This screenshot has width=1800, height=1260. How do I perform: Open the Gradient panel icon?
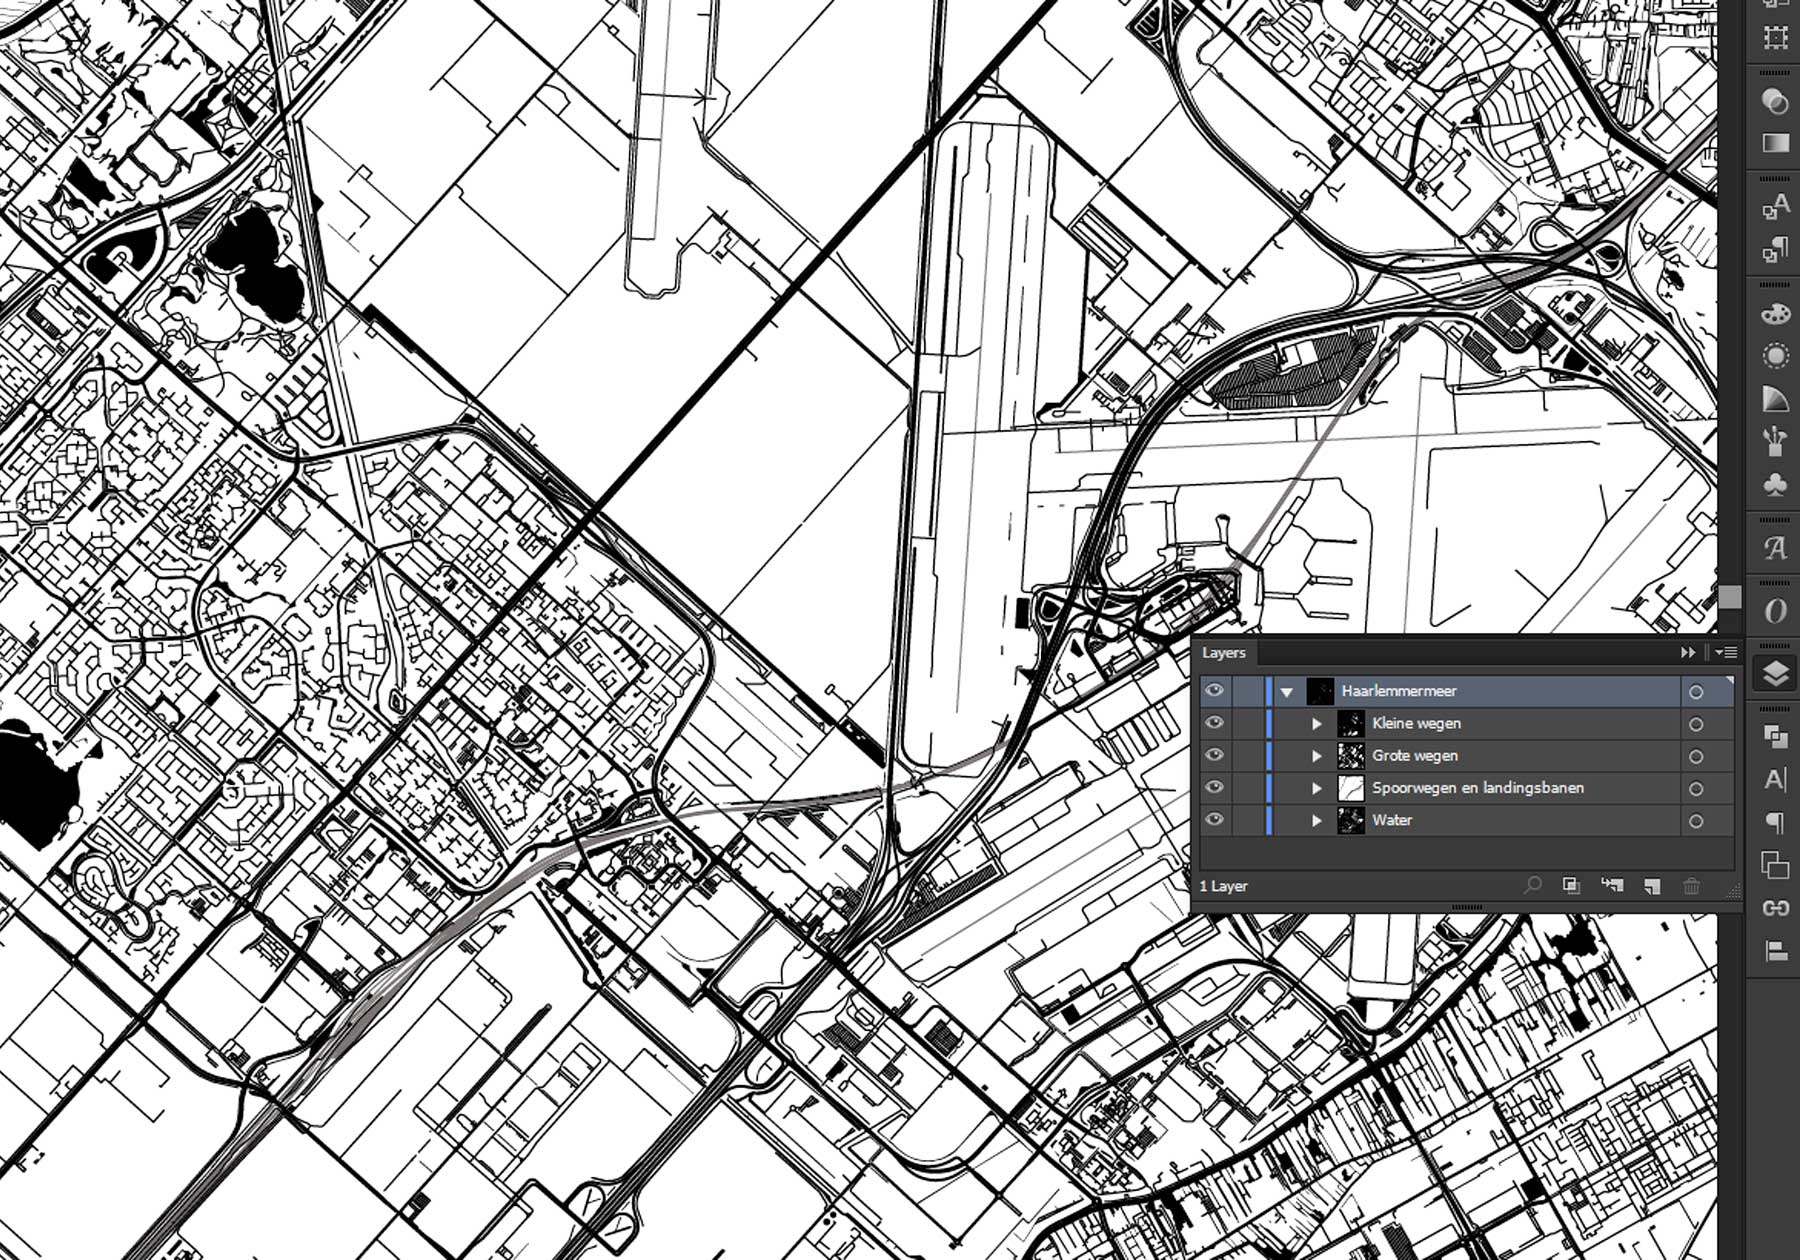click(1775, 143)
